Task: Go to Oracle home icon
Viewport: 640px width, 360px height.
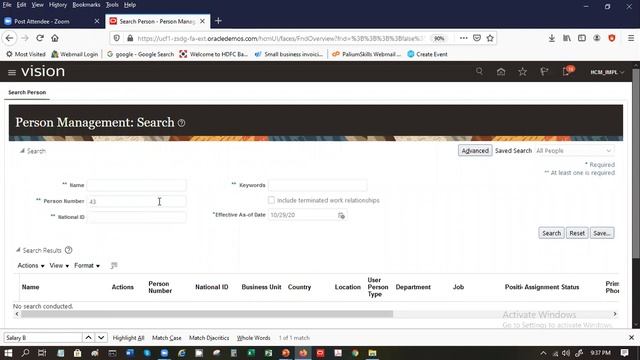Action: 501,72
